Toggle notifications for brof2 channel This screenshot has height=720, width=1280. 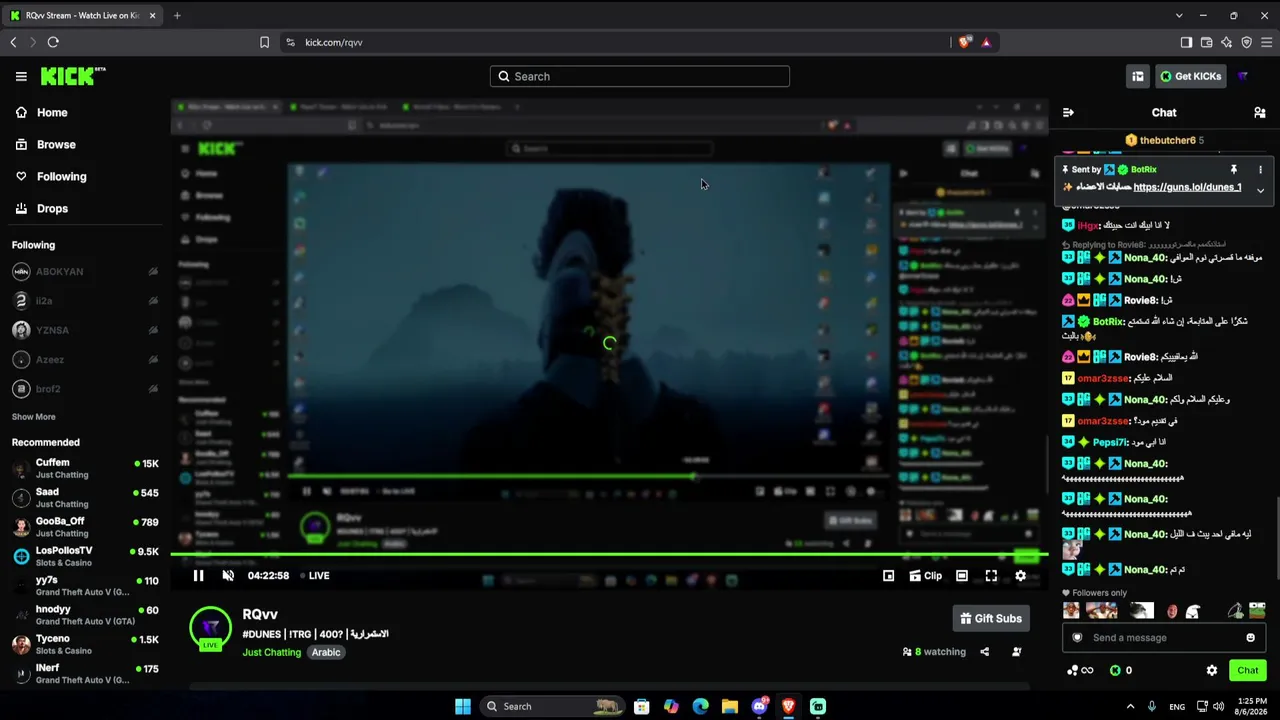(153, 389)
